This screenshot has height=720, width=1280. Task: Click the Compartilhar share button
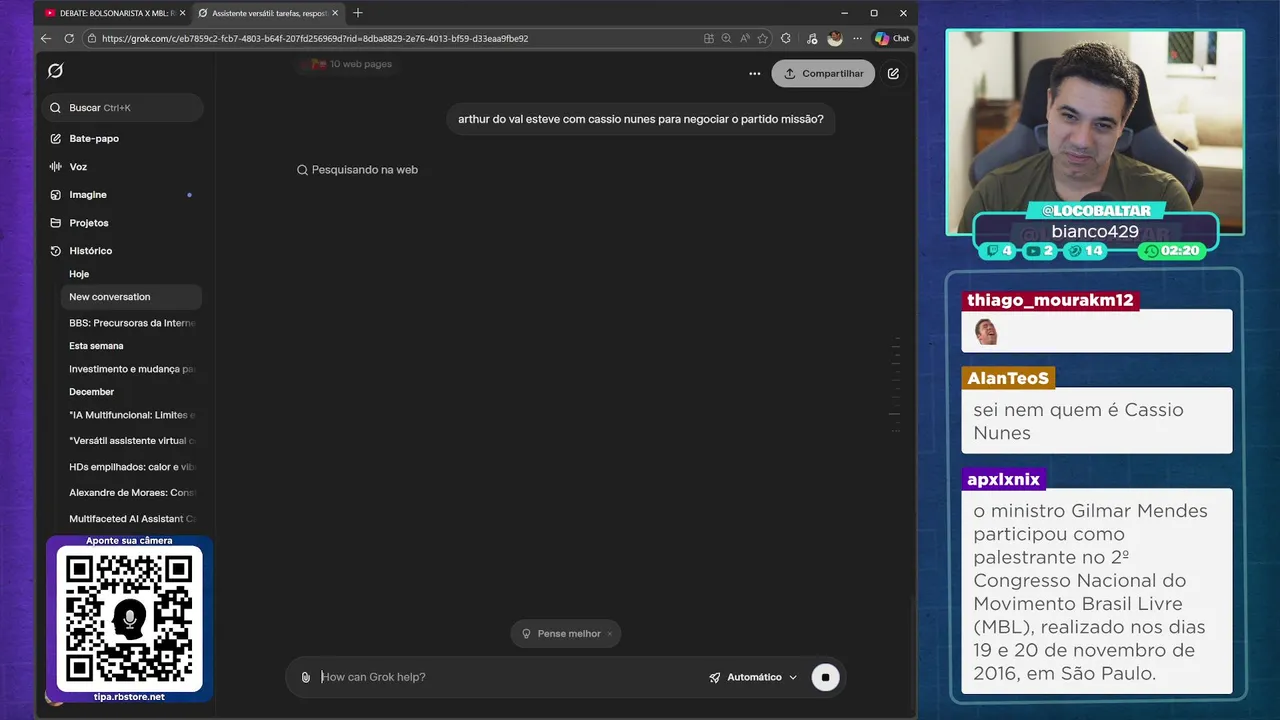point(823,74)
